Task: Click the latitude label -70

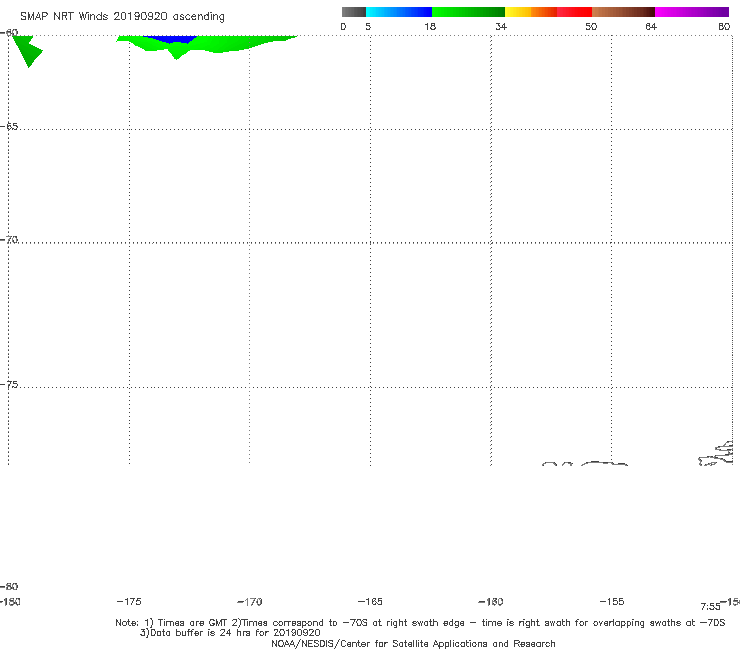Action: click(9, 240)
